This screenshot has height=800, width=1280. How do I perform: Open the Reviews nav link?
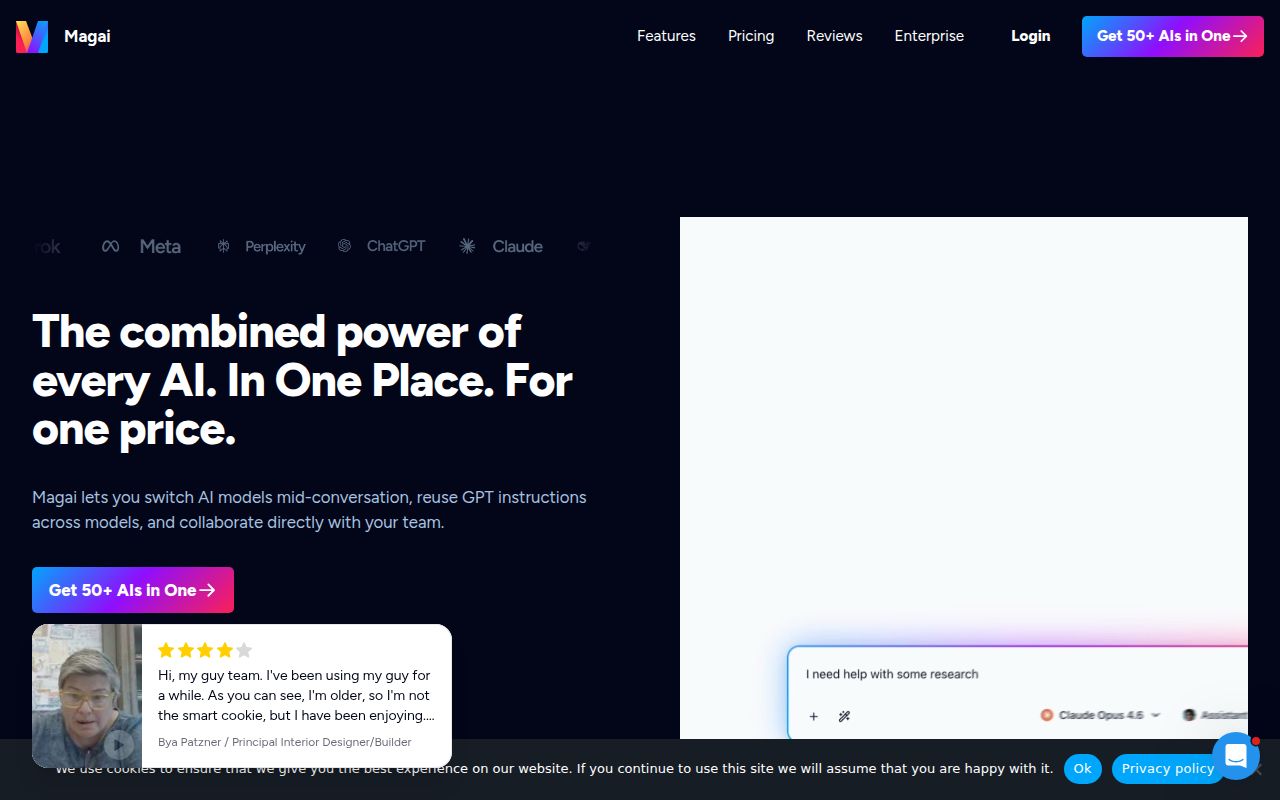coord(834,36)
